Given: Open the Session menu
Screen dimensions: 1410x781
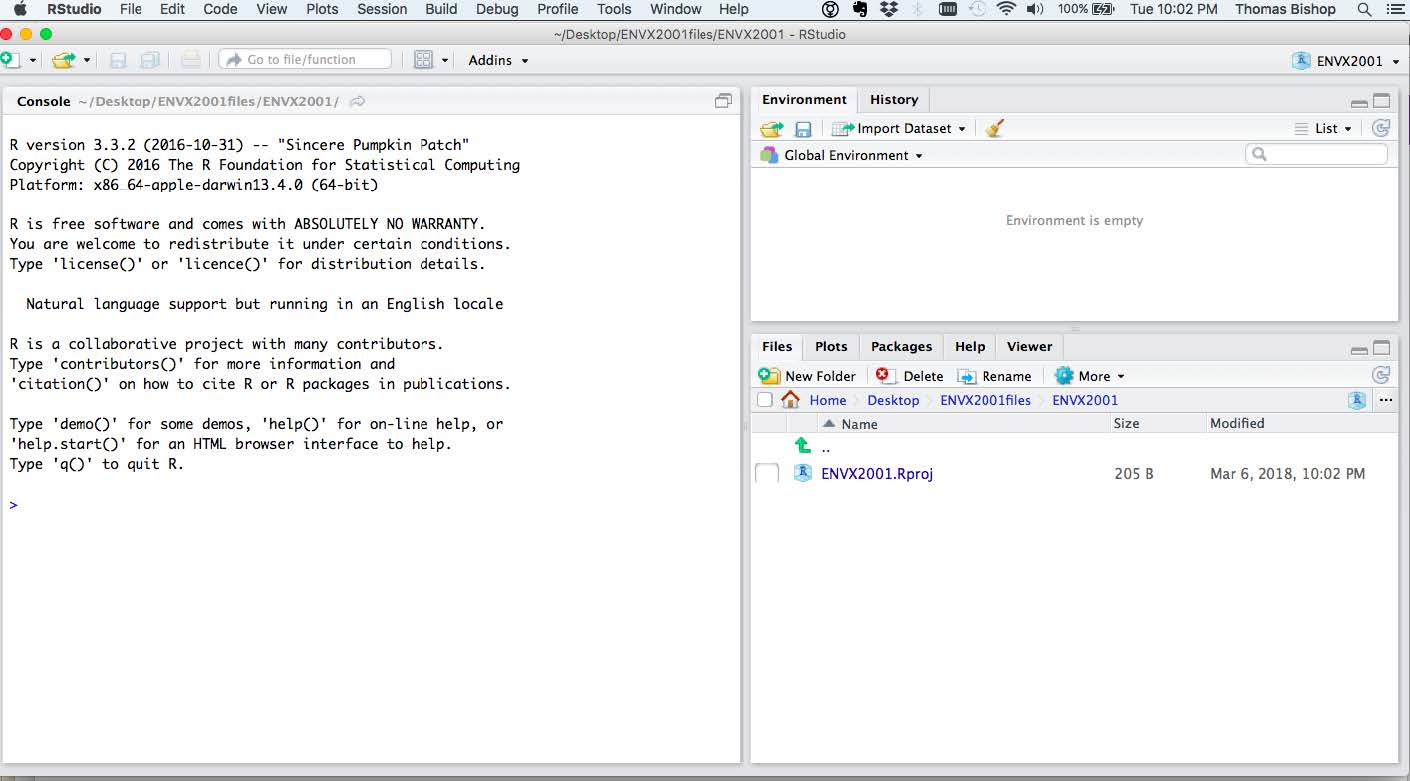Looking at the screenshot, I should (x=382, y=9).
